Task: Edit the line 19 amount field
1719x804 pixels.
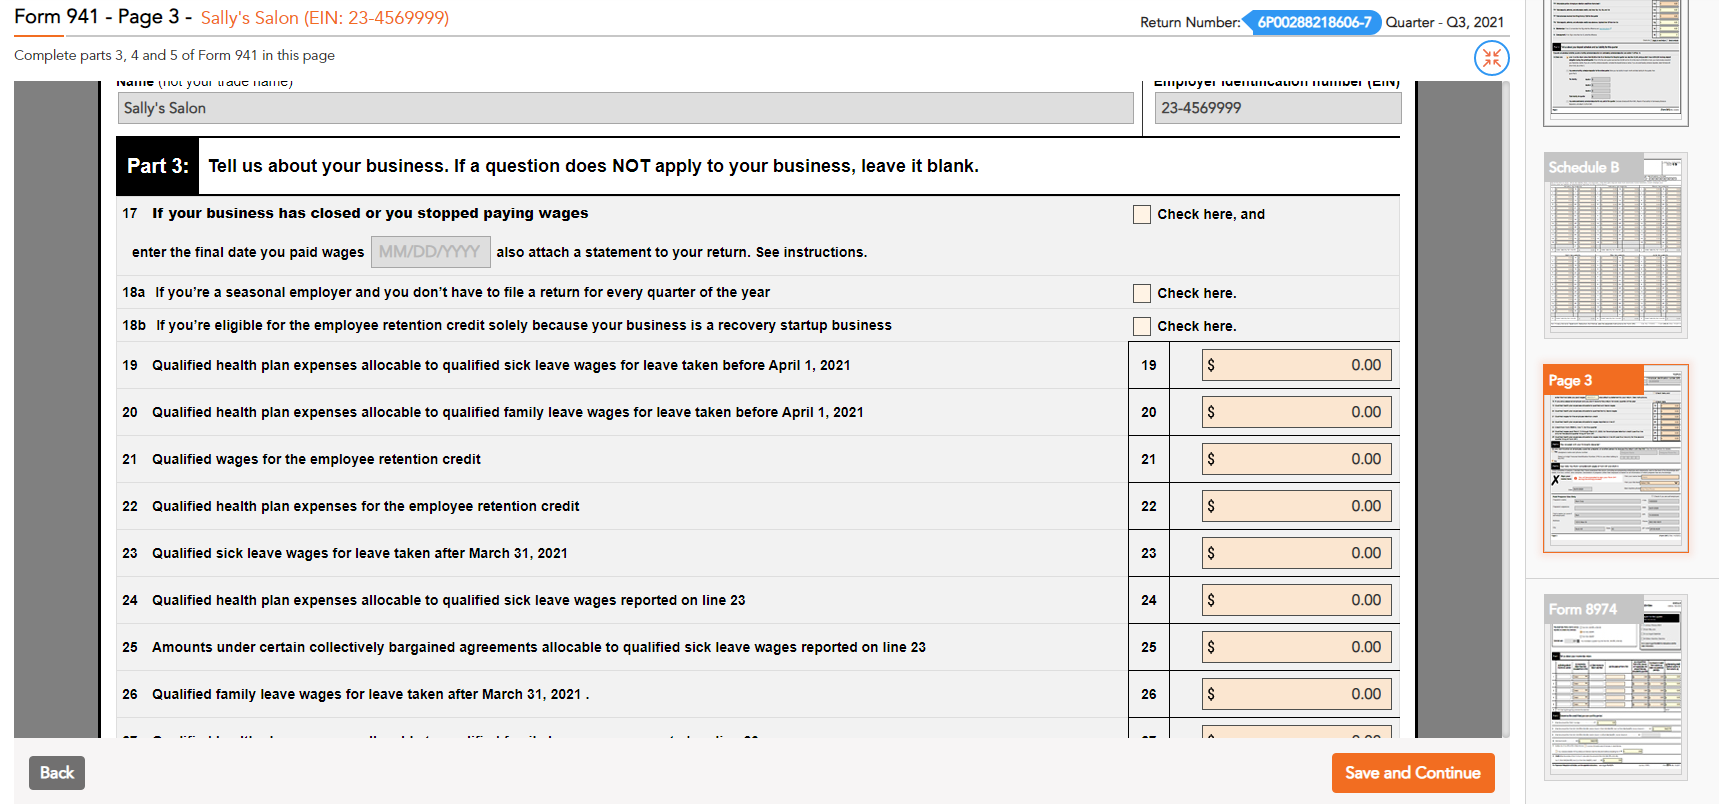Action: (1296, 365)
